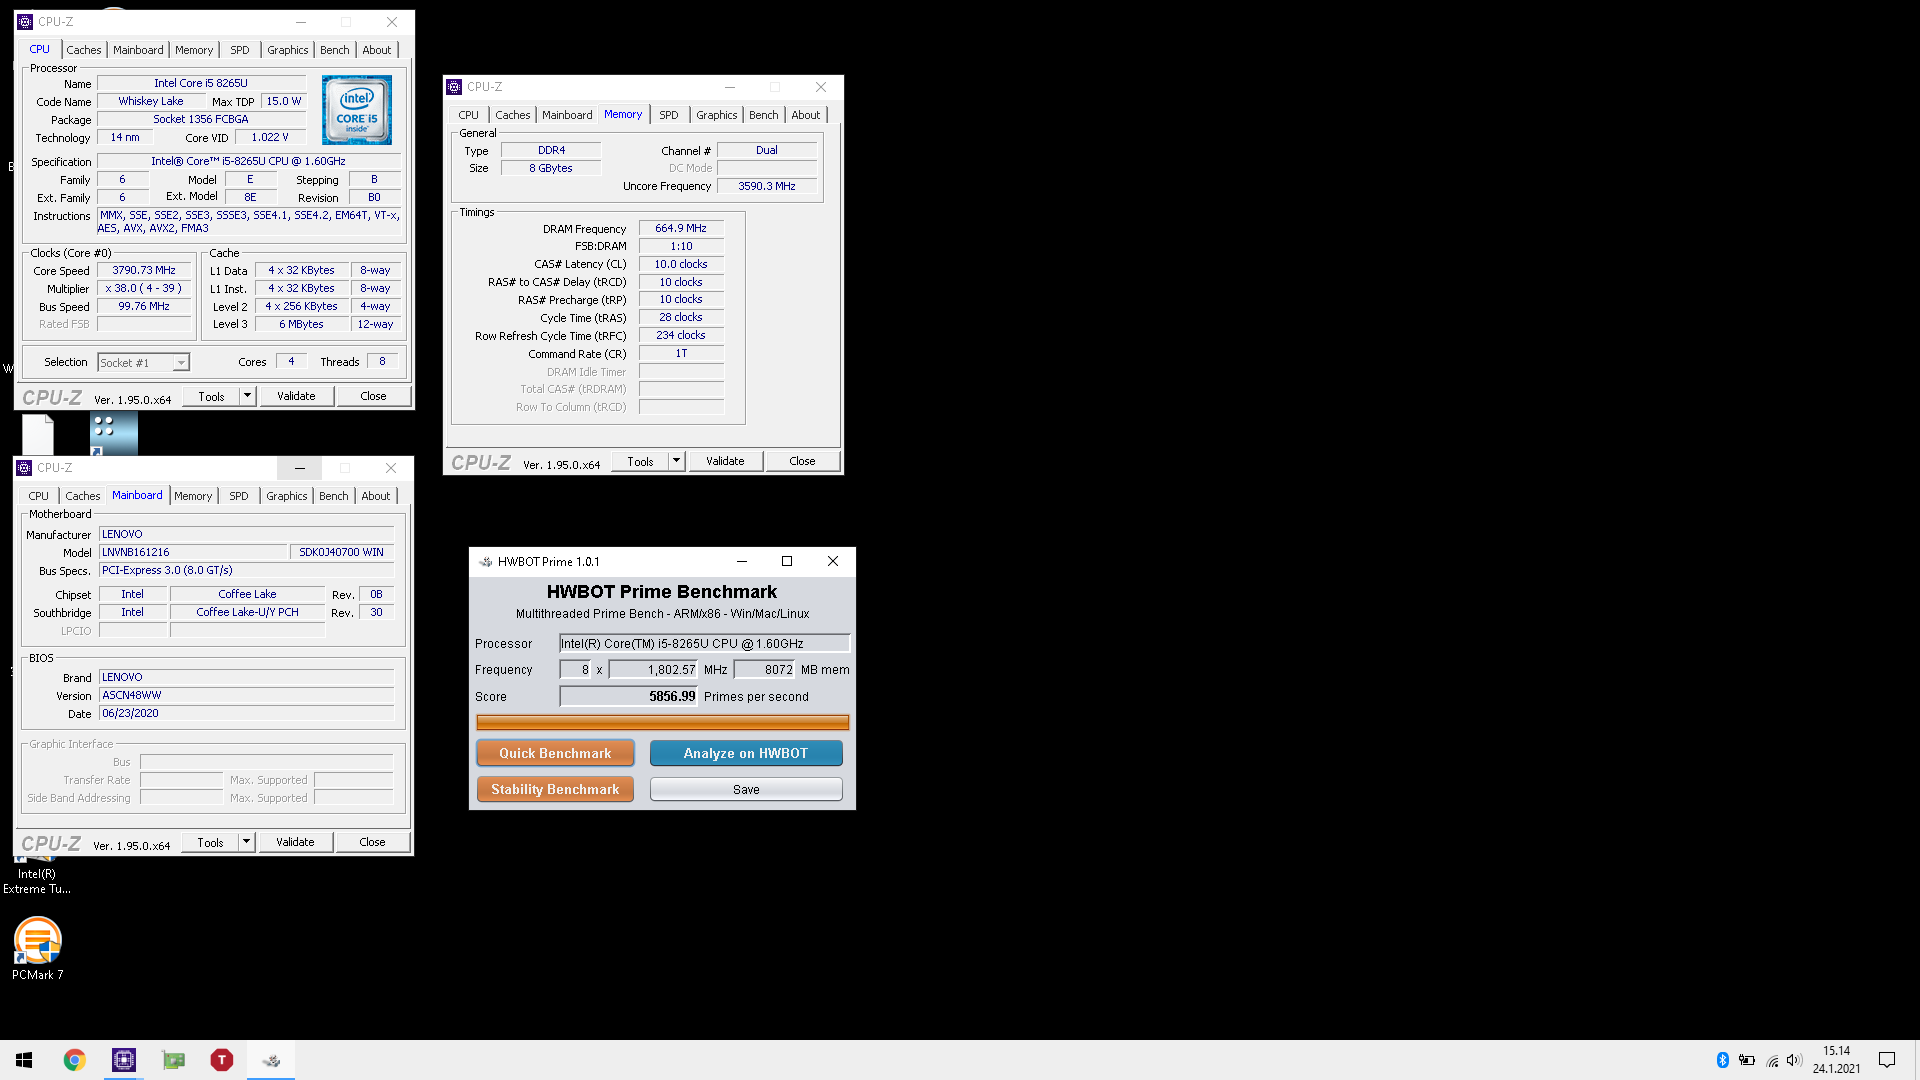Click Uncore Frequency 3590.3 MHz value
Viewport: 1920px width, 1080px height.
(x=767, y=186)
